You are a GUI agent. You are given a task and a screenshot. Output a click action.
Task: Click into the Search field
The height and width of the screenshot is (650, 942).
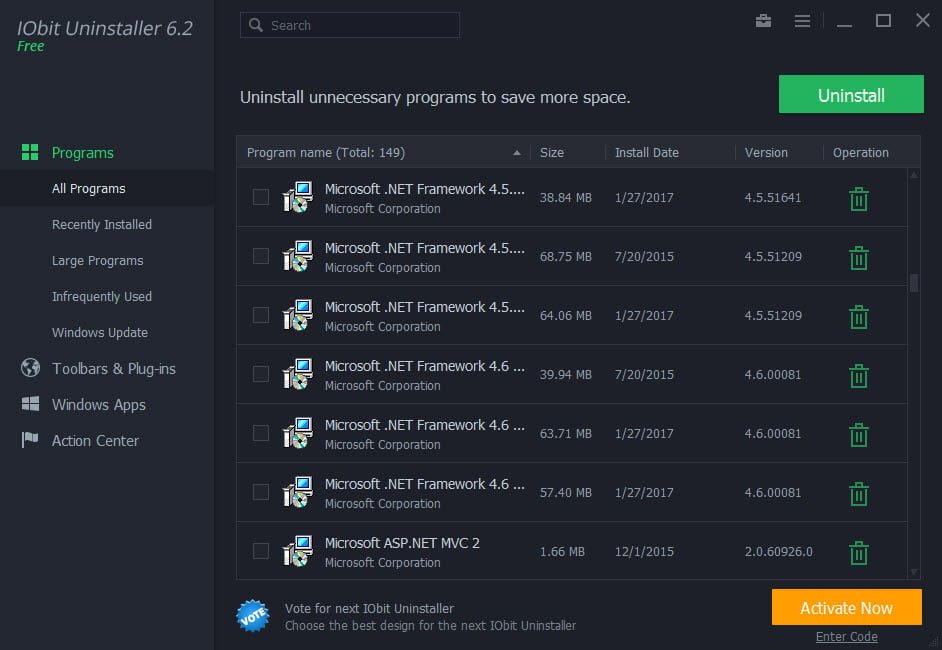coord(350,25)
